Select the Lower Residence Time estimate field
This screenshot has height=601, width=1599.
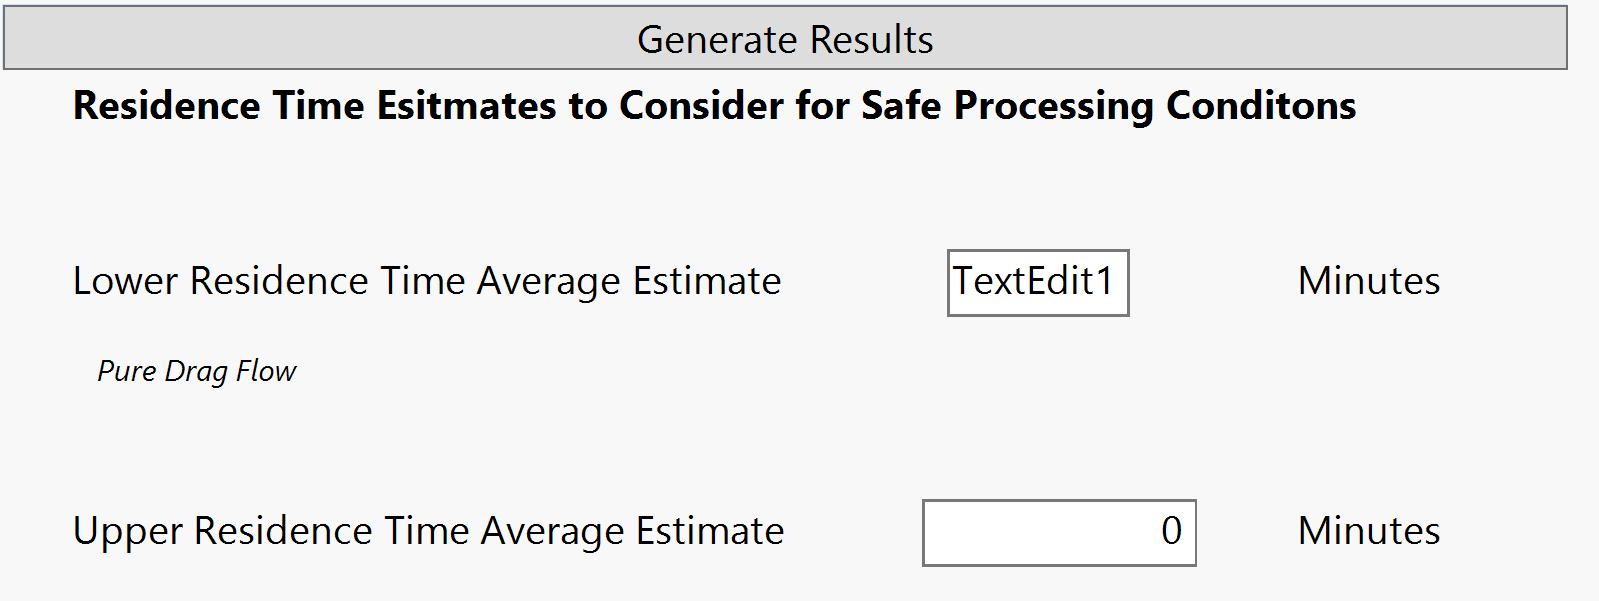click(1037, 283)
